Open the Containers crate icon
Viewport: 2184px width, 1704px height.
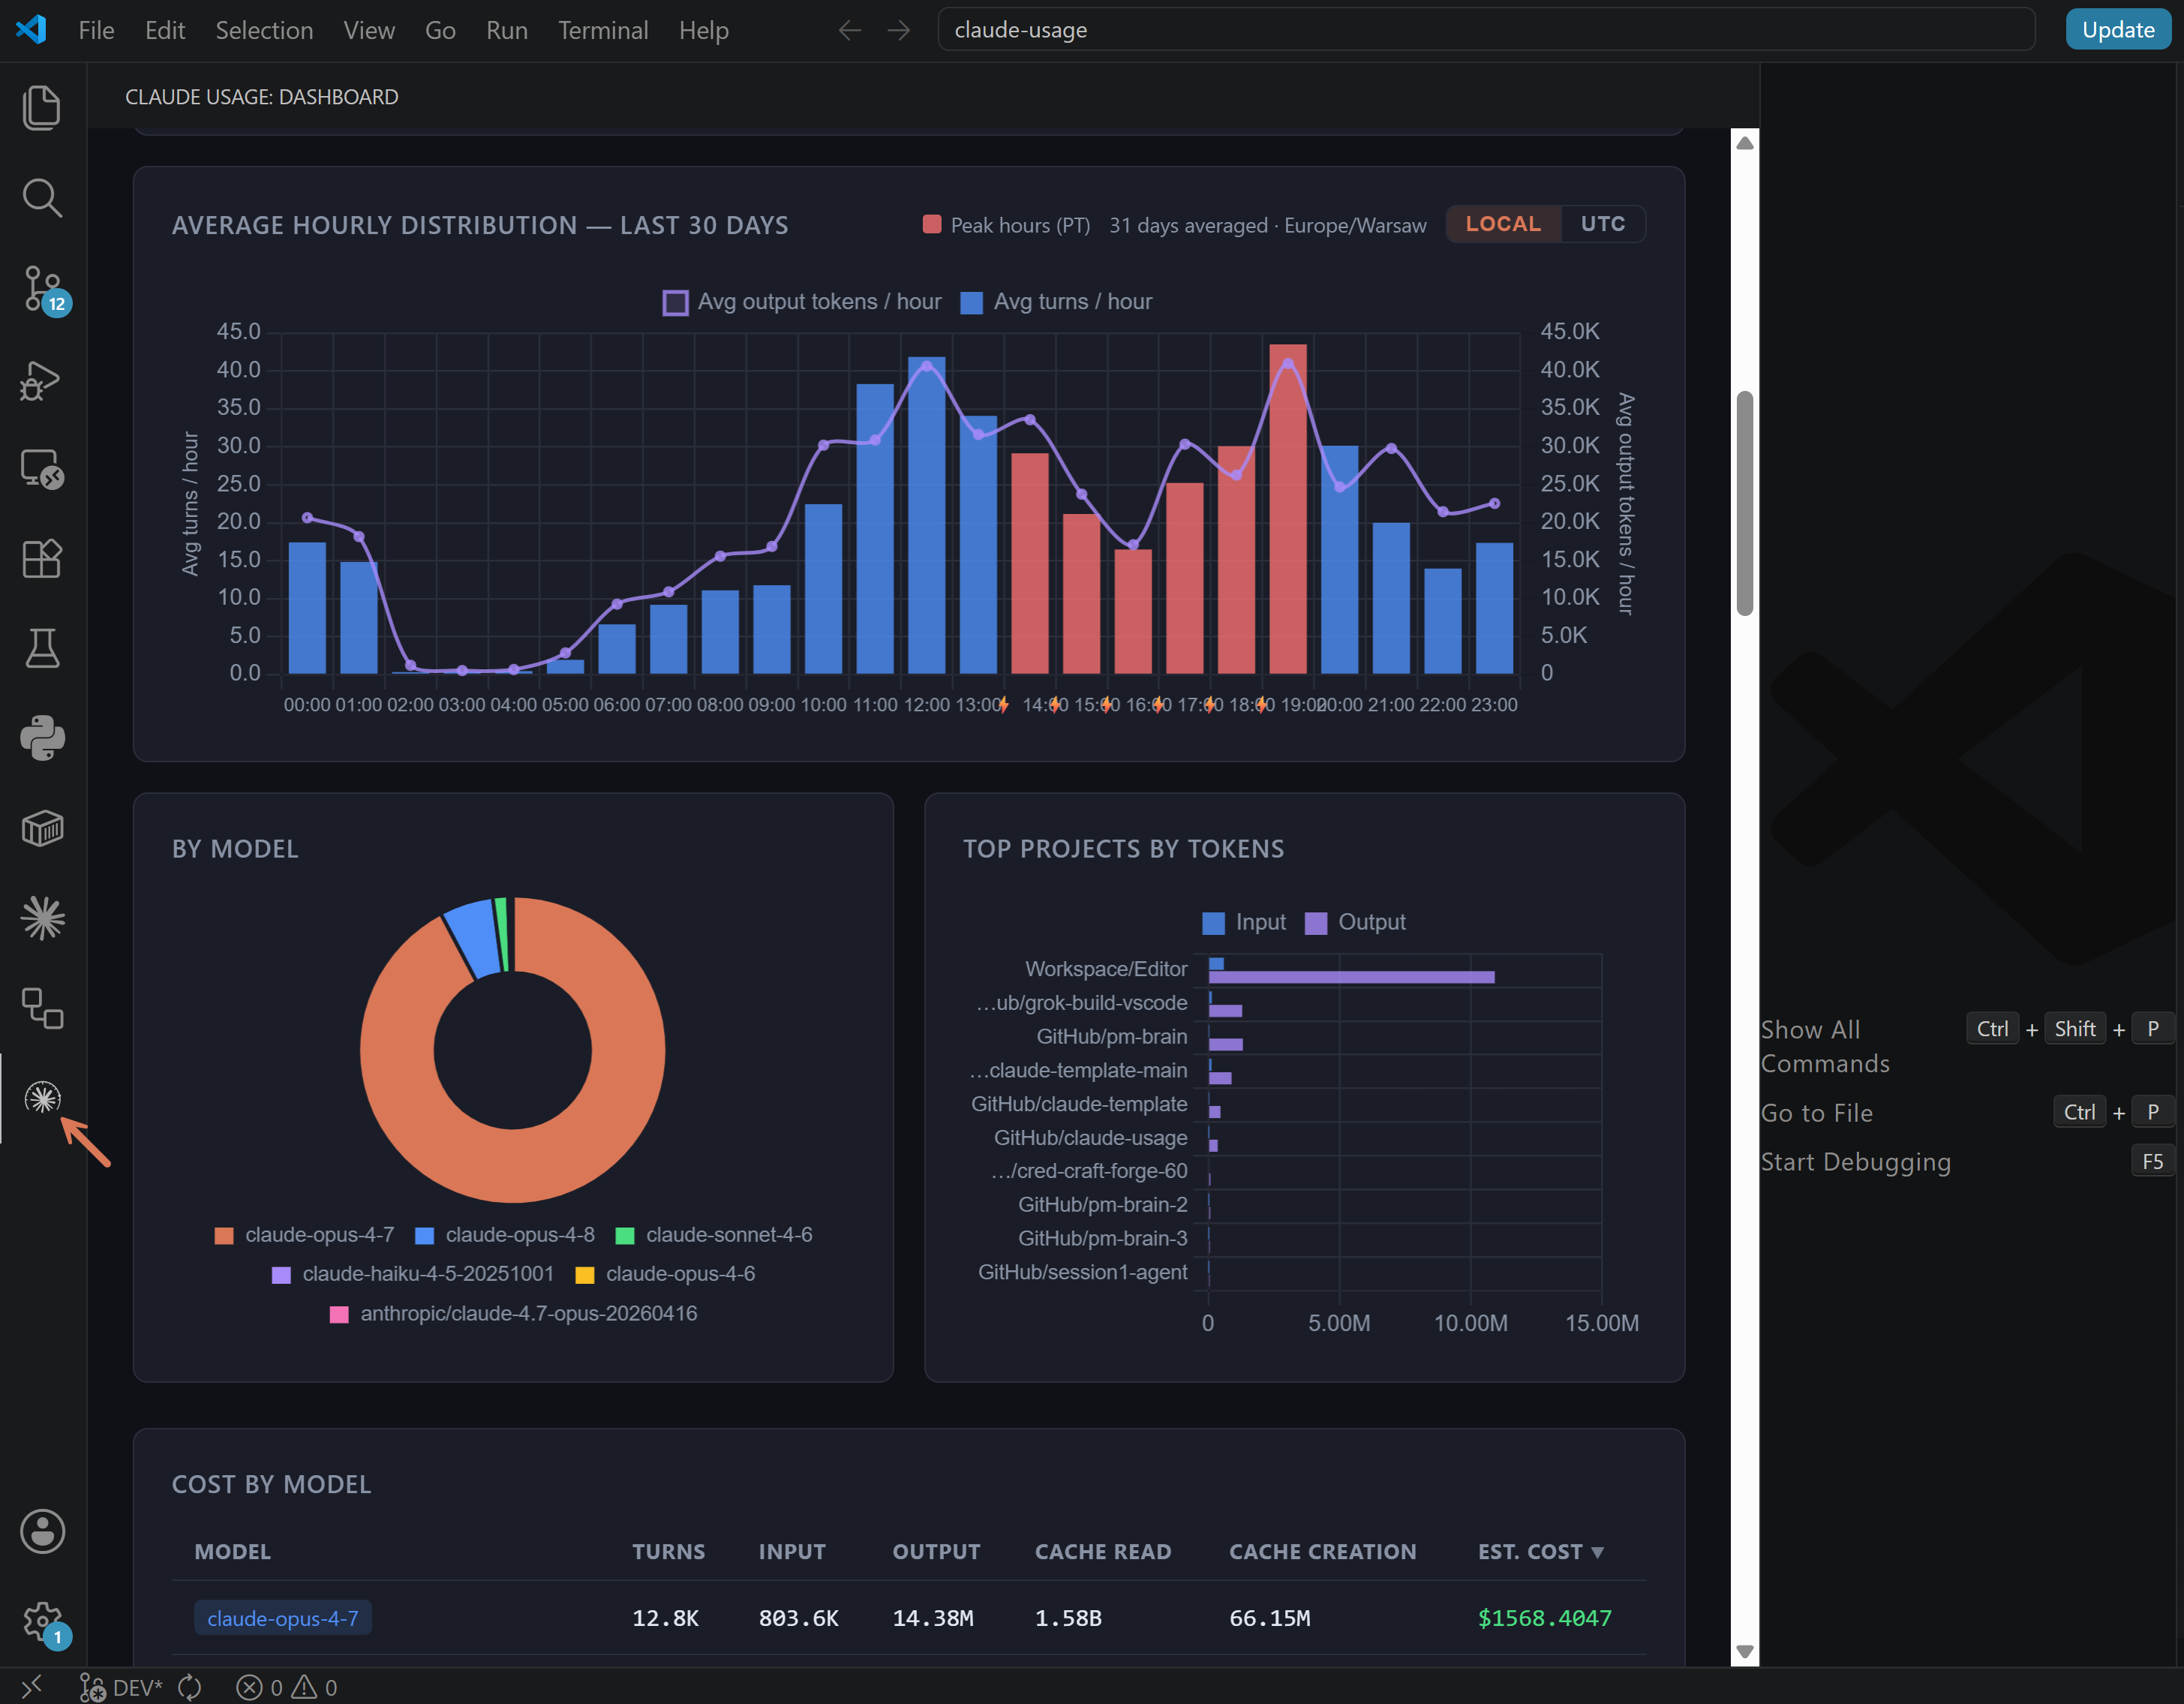tap(42, 828)
